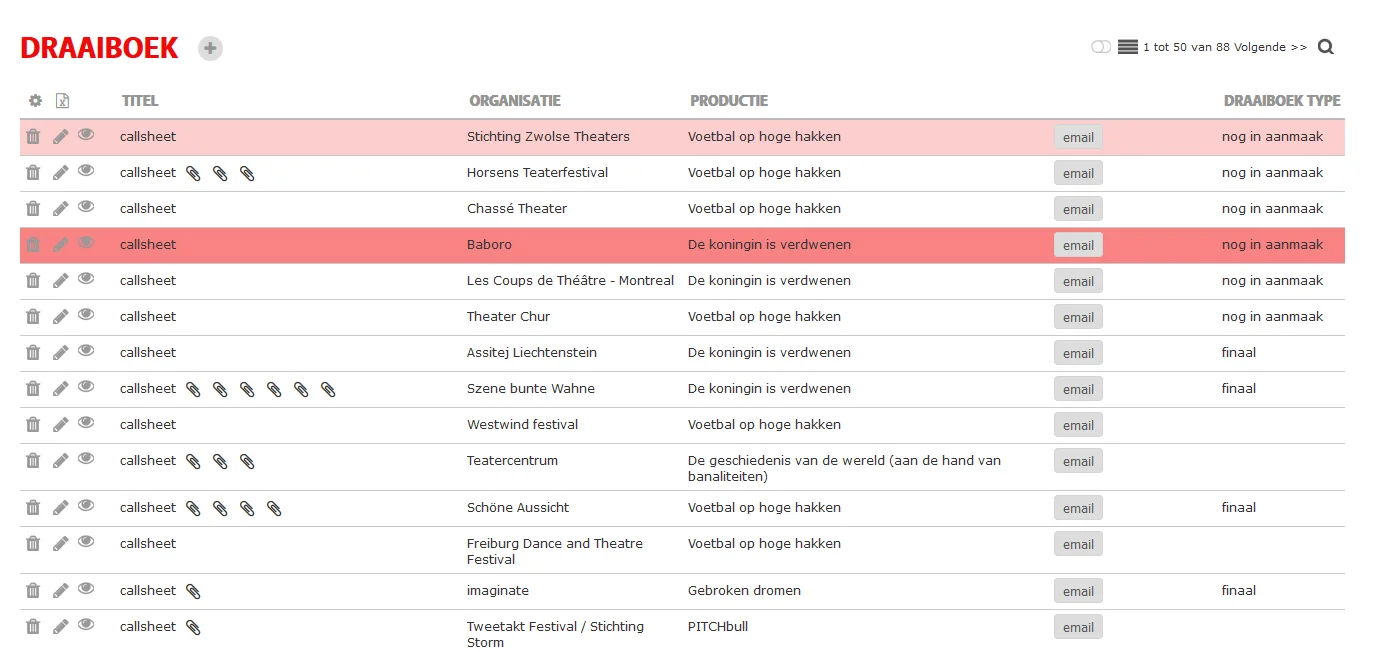The width and height of the screenshot is (1375, 652).
Task: View Westwind festival callsheet
Action: click(x=86, y=423)
